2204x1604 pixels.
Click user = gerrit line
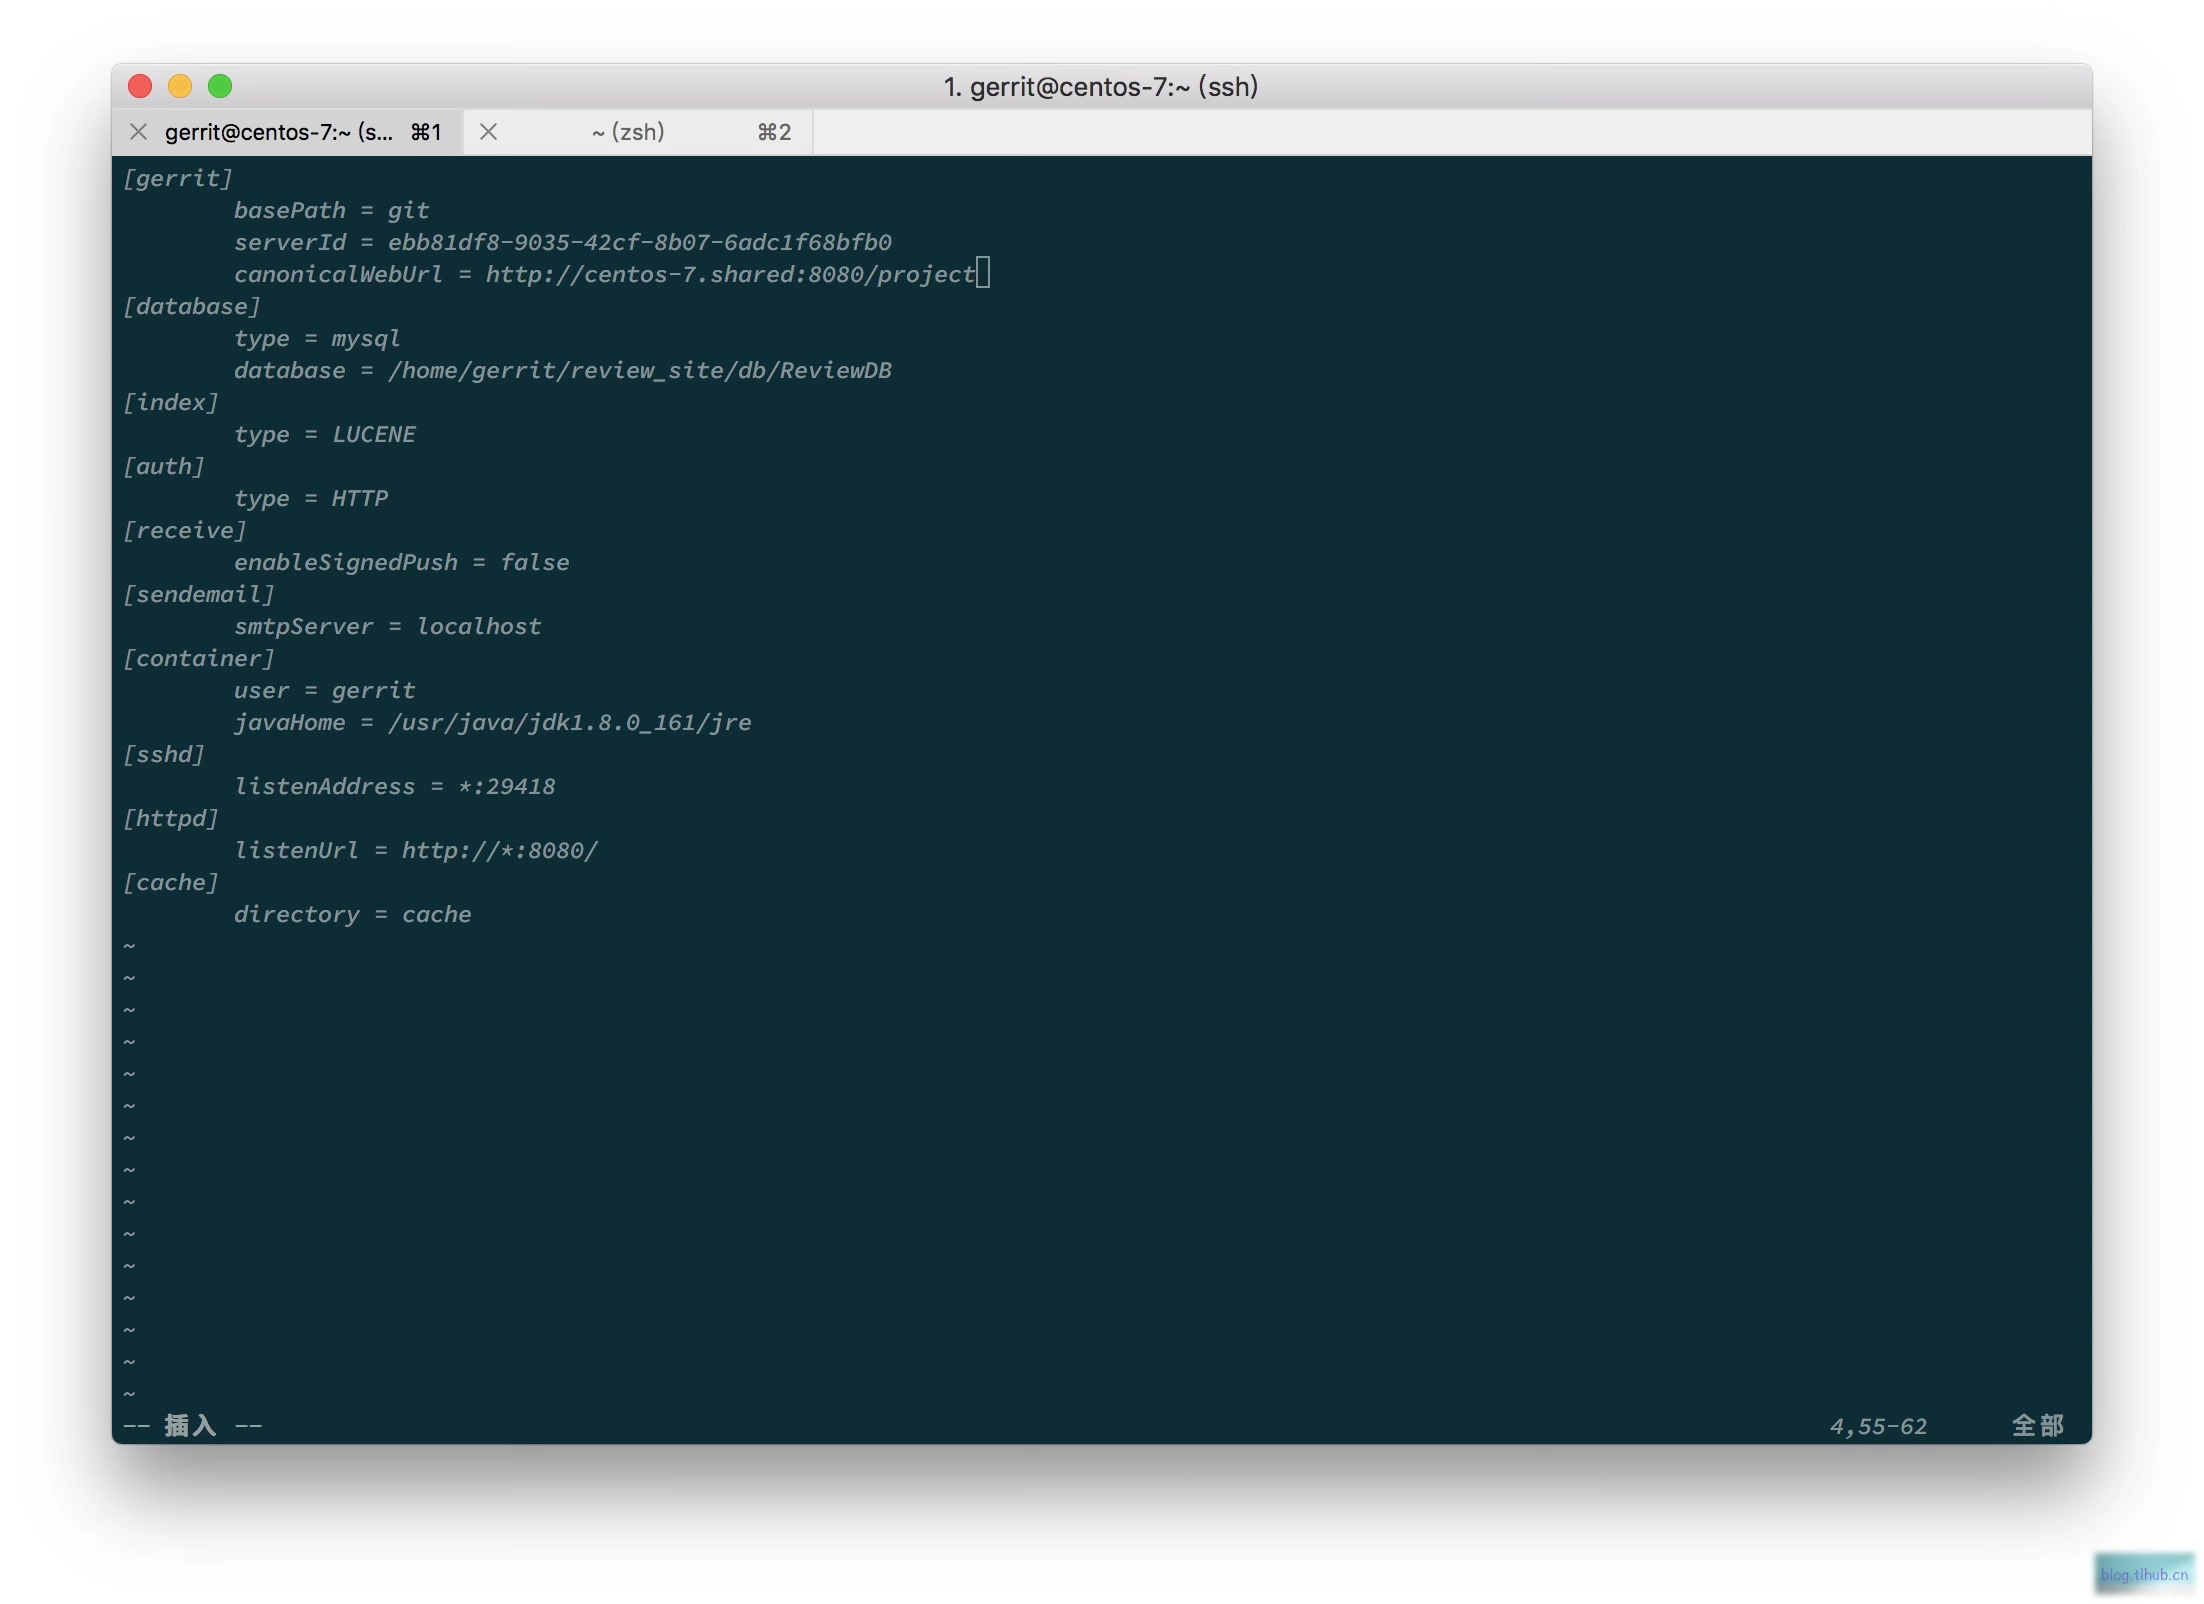pyautogui.click(x=325, y=691)
